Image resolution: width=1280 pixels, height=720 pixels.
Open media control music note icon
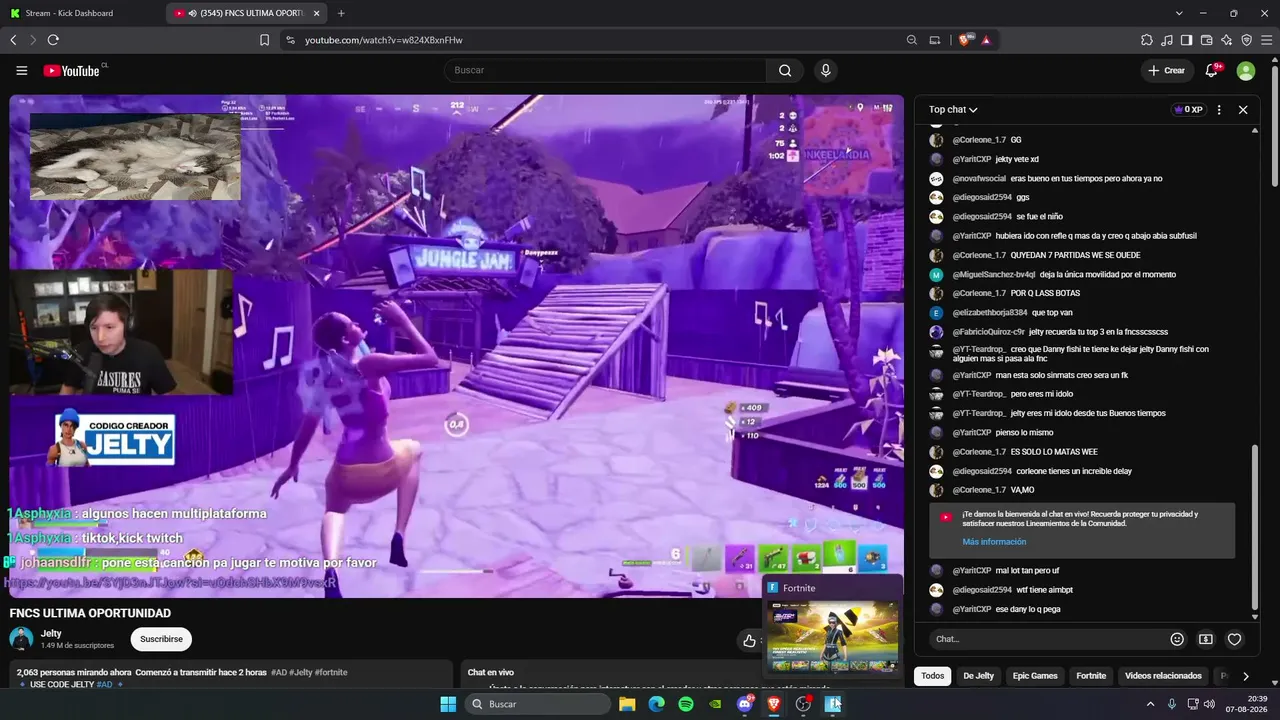pyautogui.click(x=1166, y=40)
